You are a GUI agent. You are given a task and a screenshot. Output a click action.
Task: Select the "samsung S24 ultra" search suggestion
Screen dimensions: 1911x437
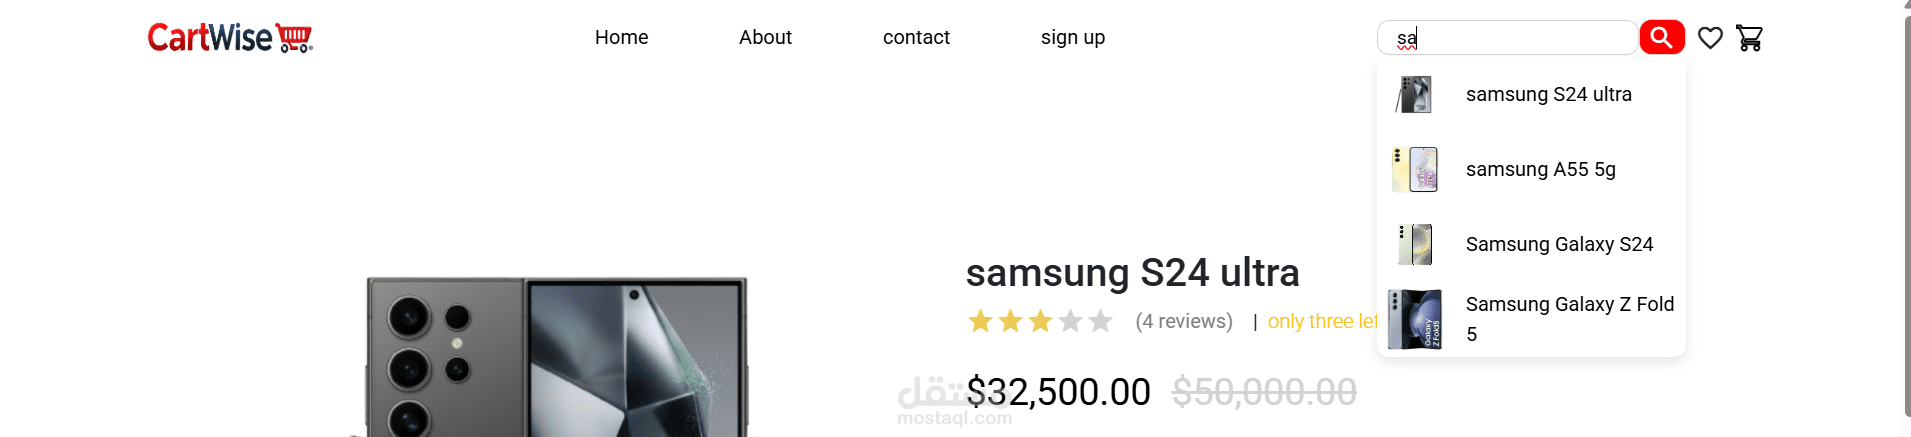tap(1548, 95)
